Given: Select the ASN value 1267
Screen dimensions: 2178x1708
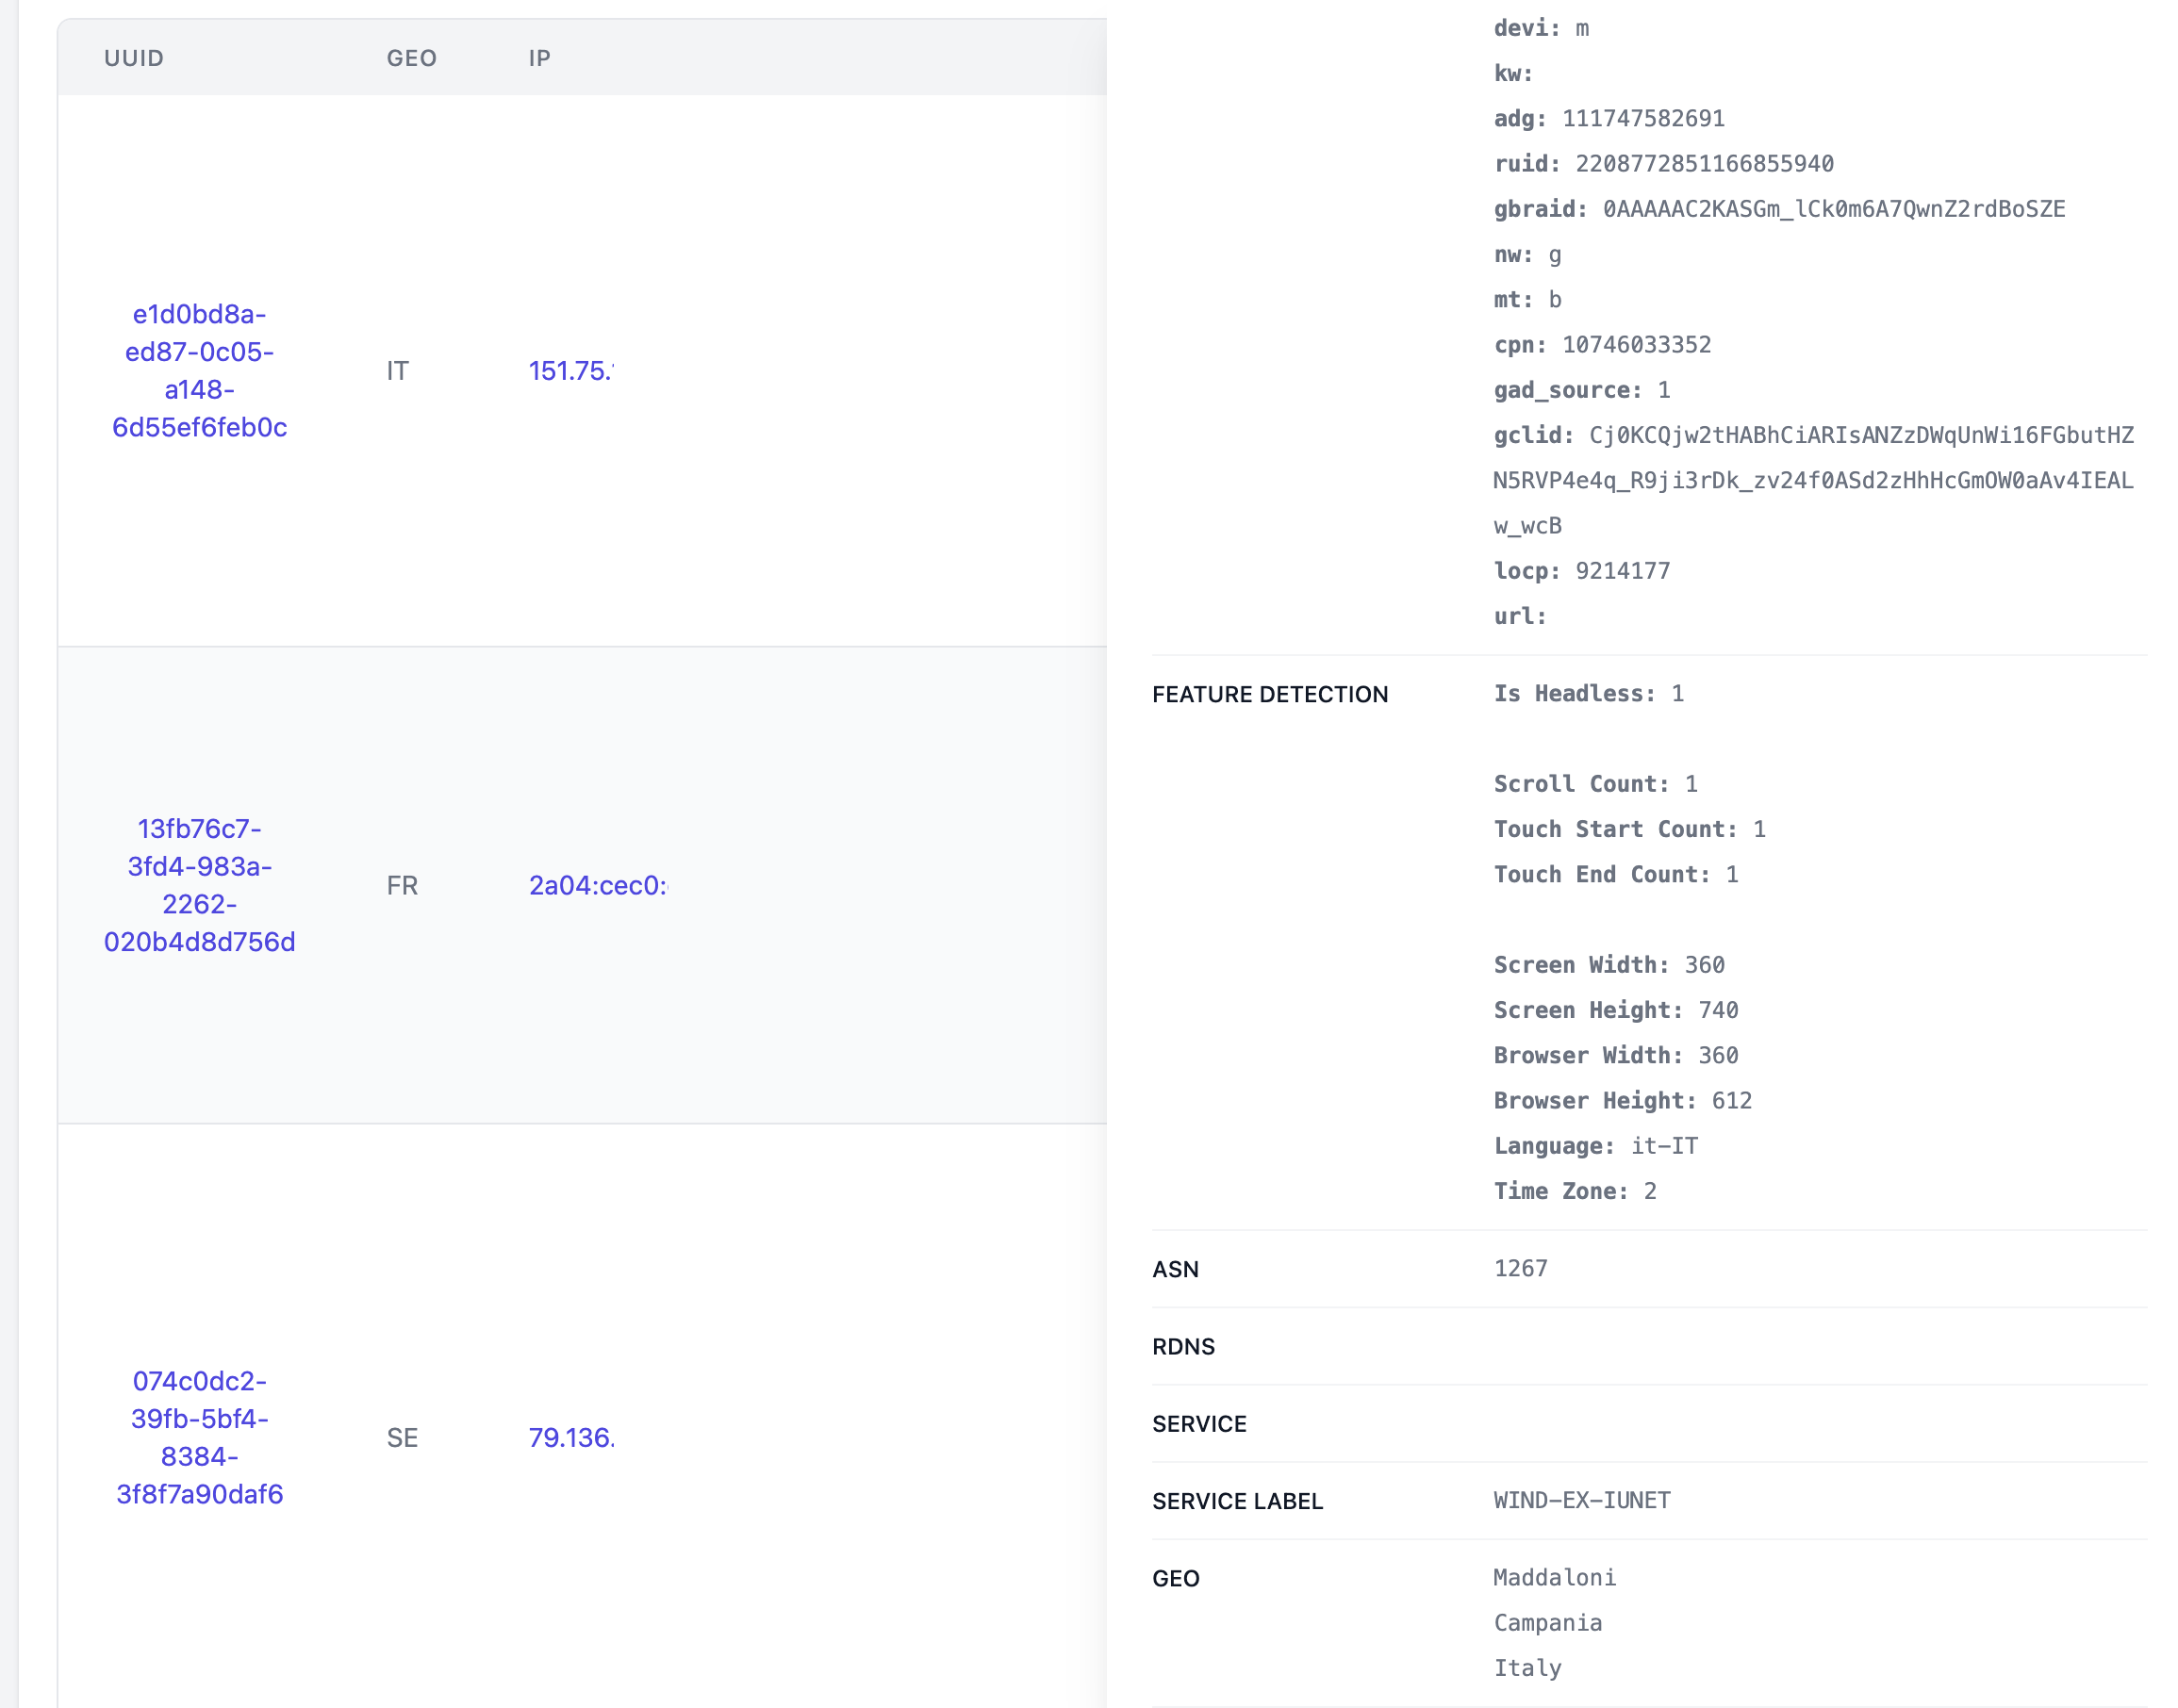Looking at the screenshot, I should pos(1520,1267).
